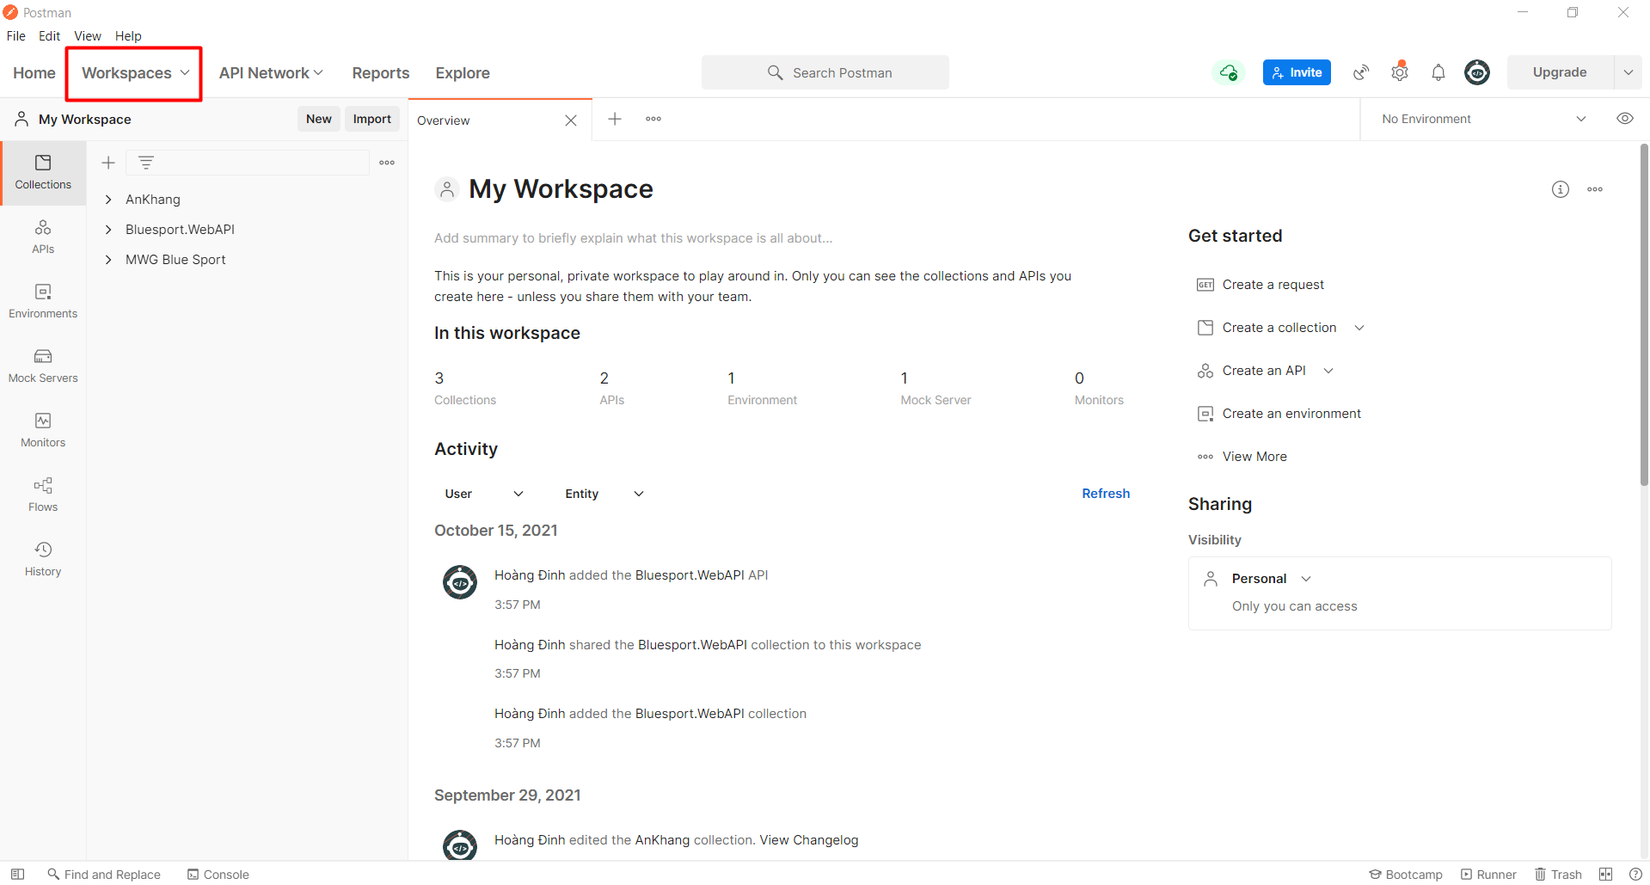Click the View Changelog link

coord(809,840)
